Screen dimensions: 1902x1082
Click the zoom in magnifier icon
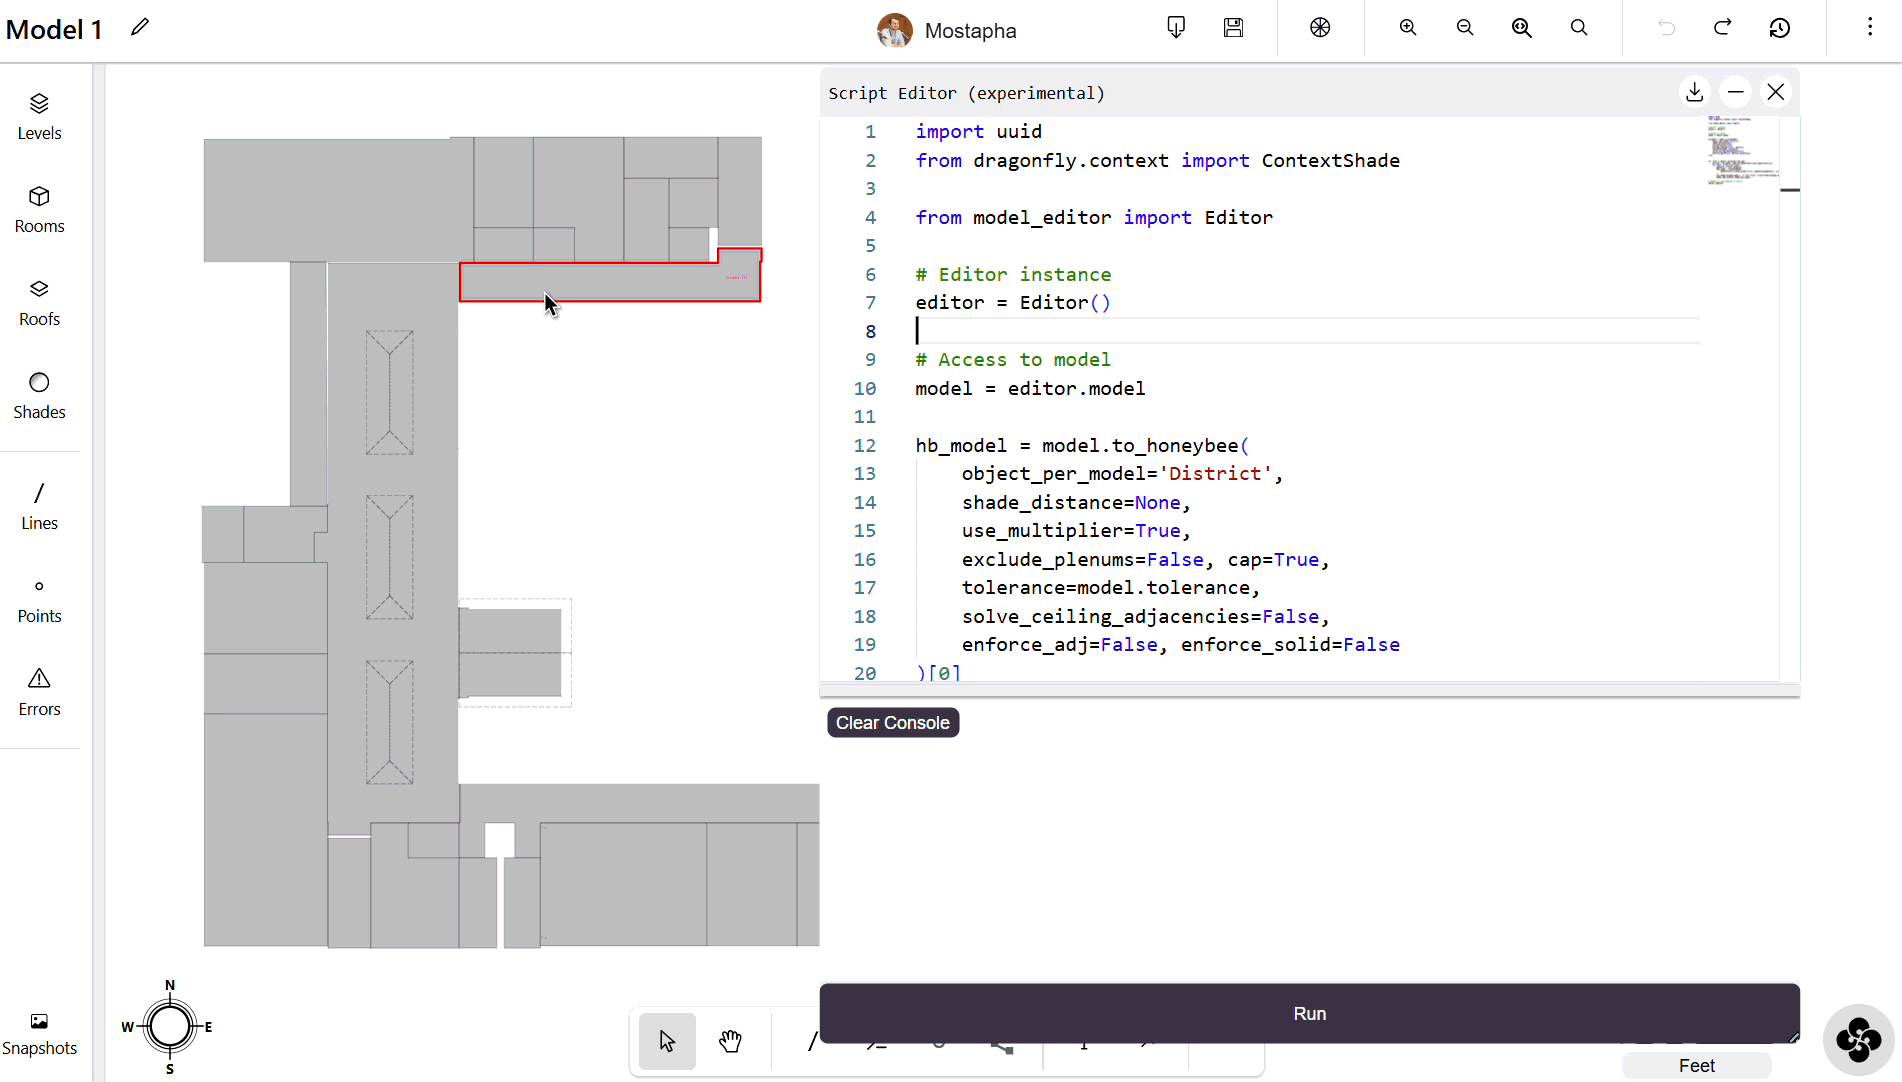[x=1408, y=28]
